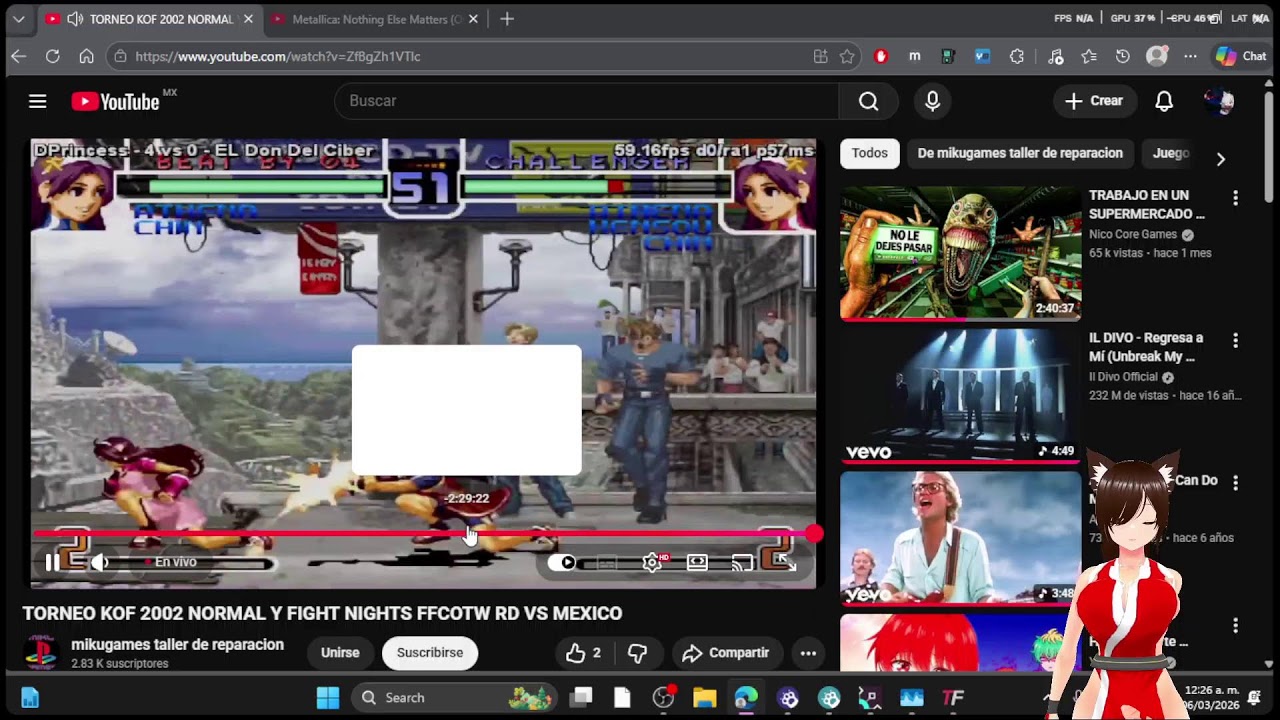Screen dimensions: 1280x720
Task: Open the red hand blocker extension
Action: pyautogui.click(x=881, y=57)
